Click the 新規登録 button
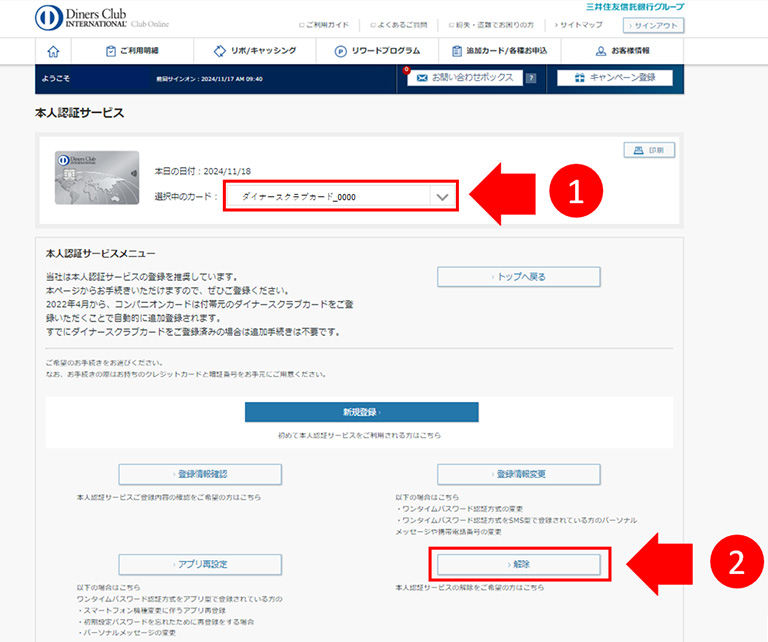The image size is (768, 642). [x=361, y=412]
